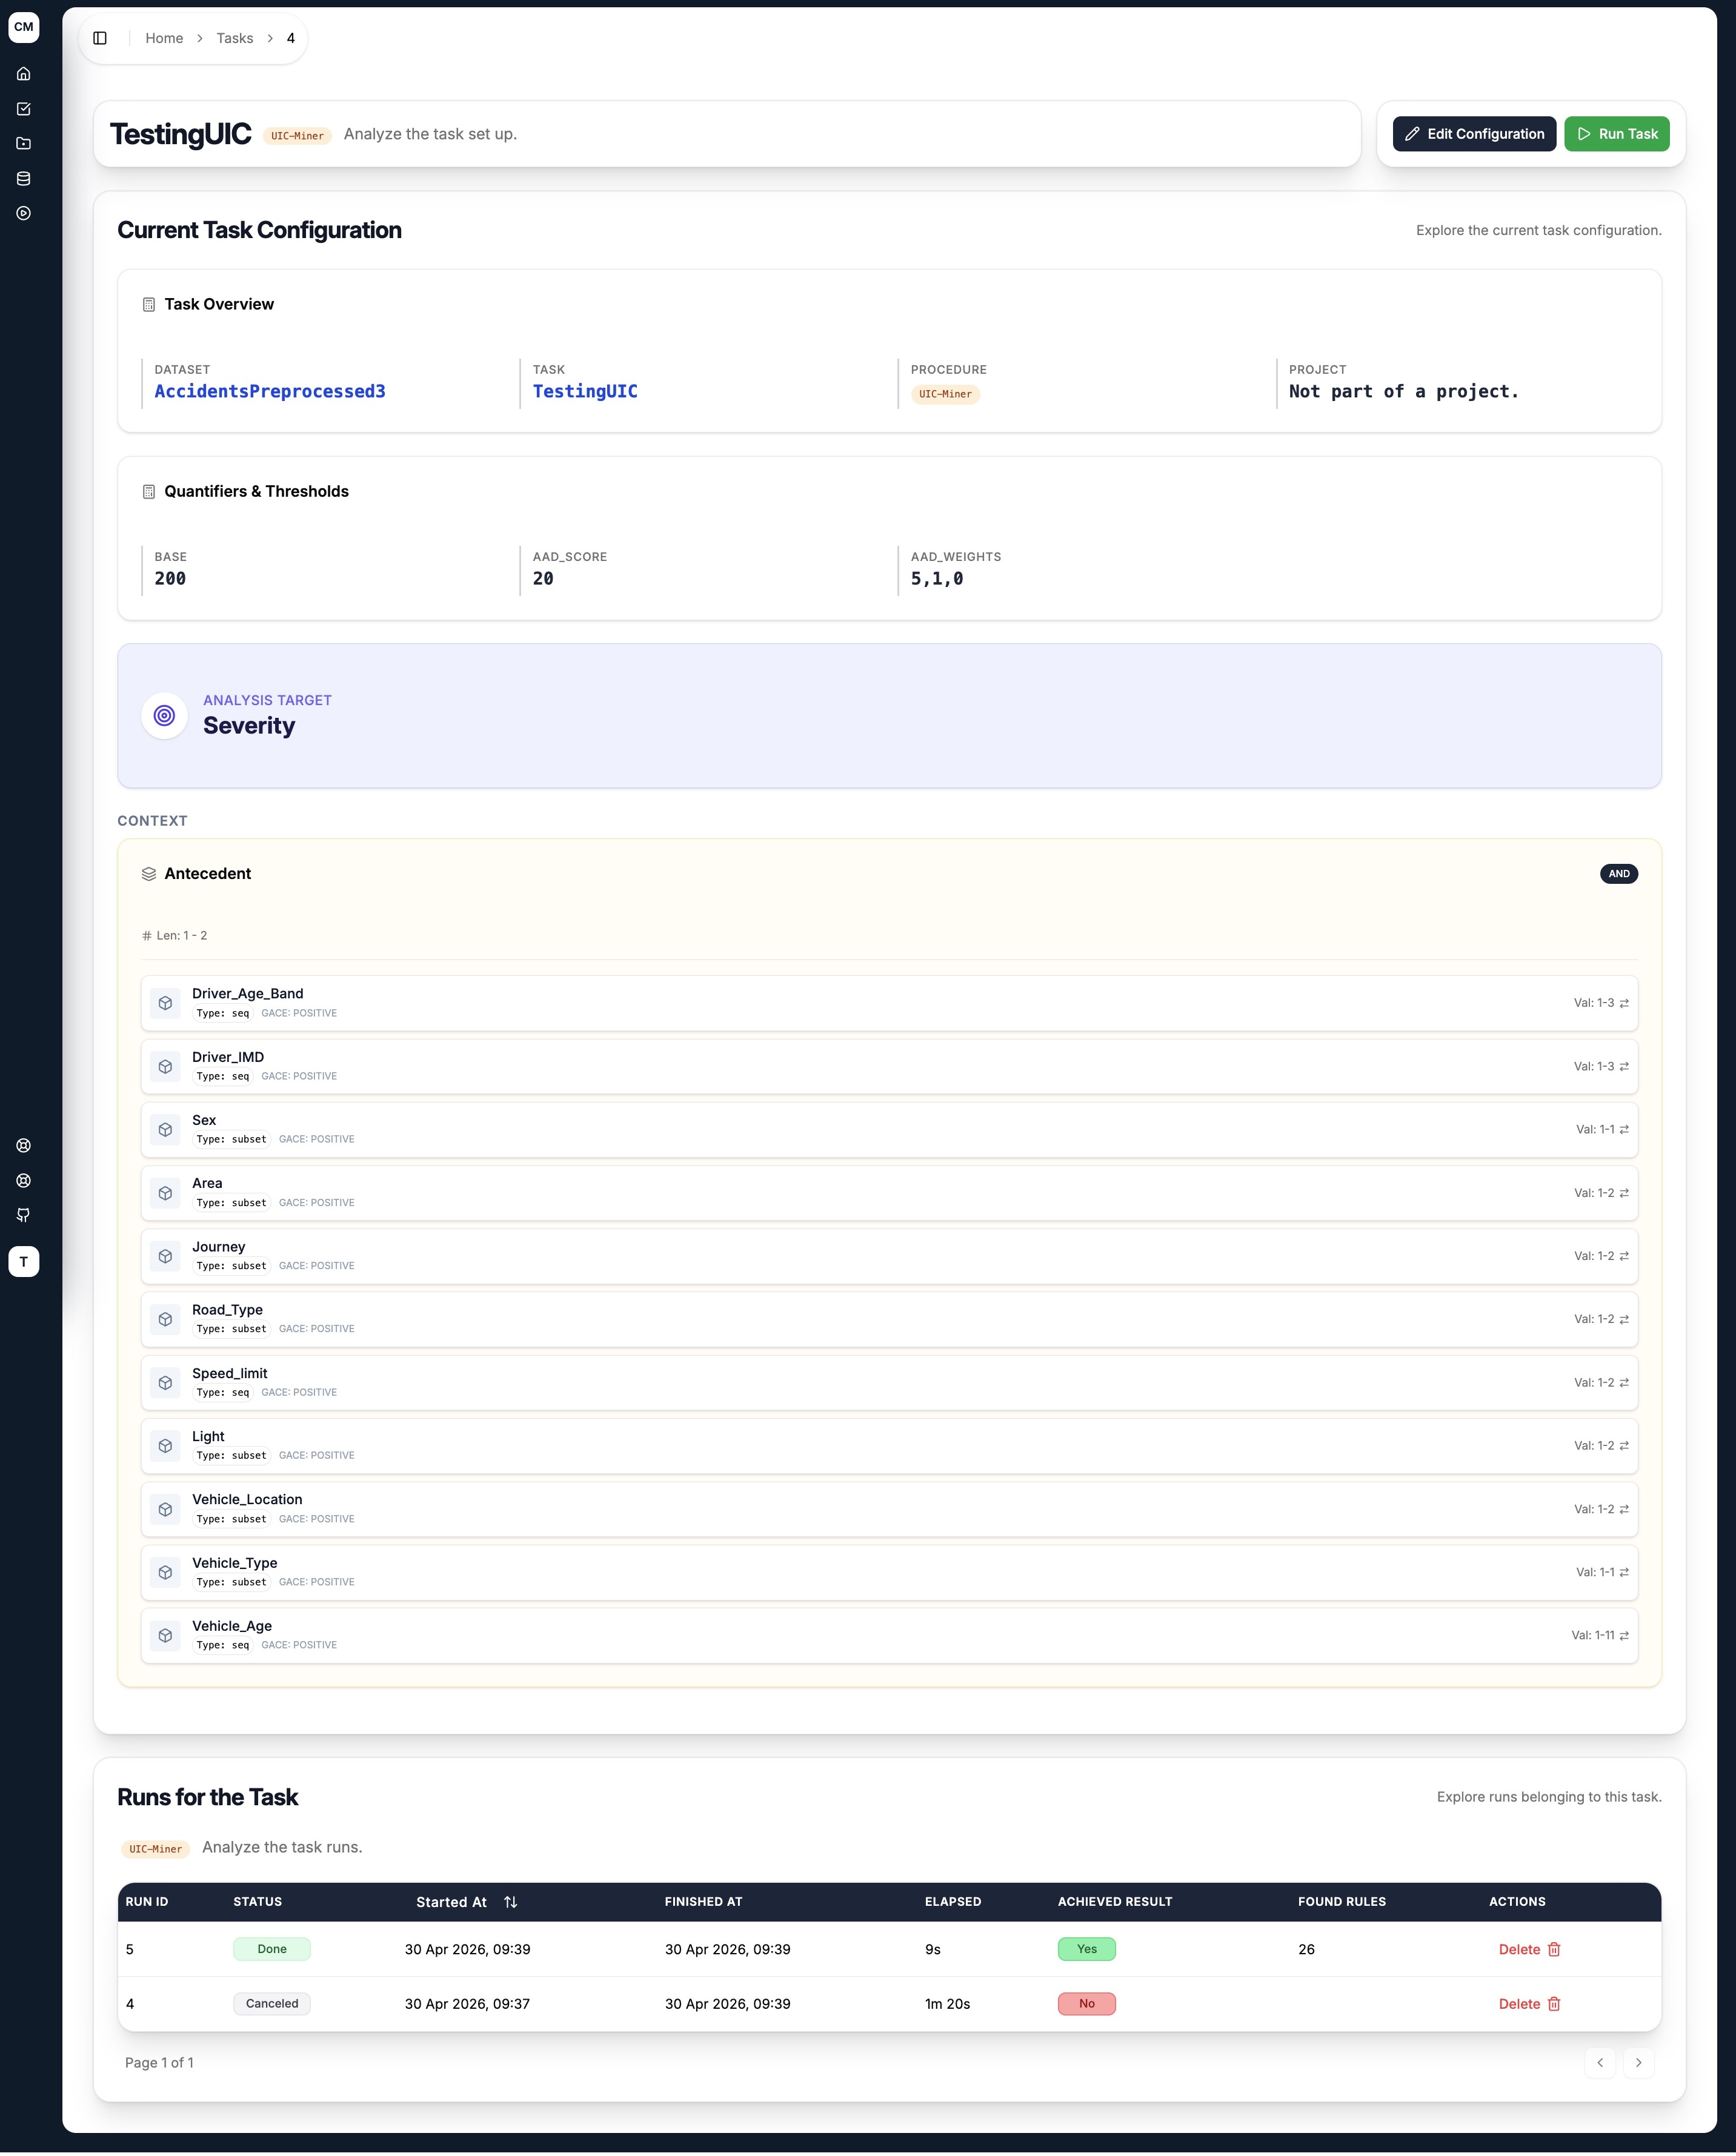The height and width of the screenshot is (2156, 1736).
Task: Toggle the sidebar panel icon
Action: point(100,38)
